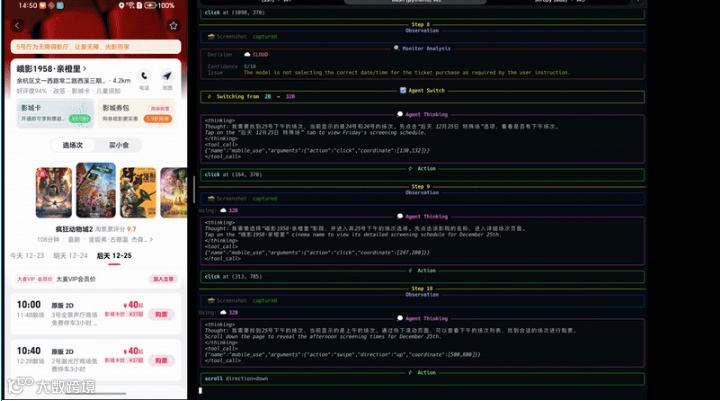Image resolution: width=721 pixels, height=401 pixels.
Task: Buy ticket for the 10:00 showing
Action: pyautogui.click(x=161, y=314)
